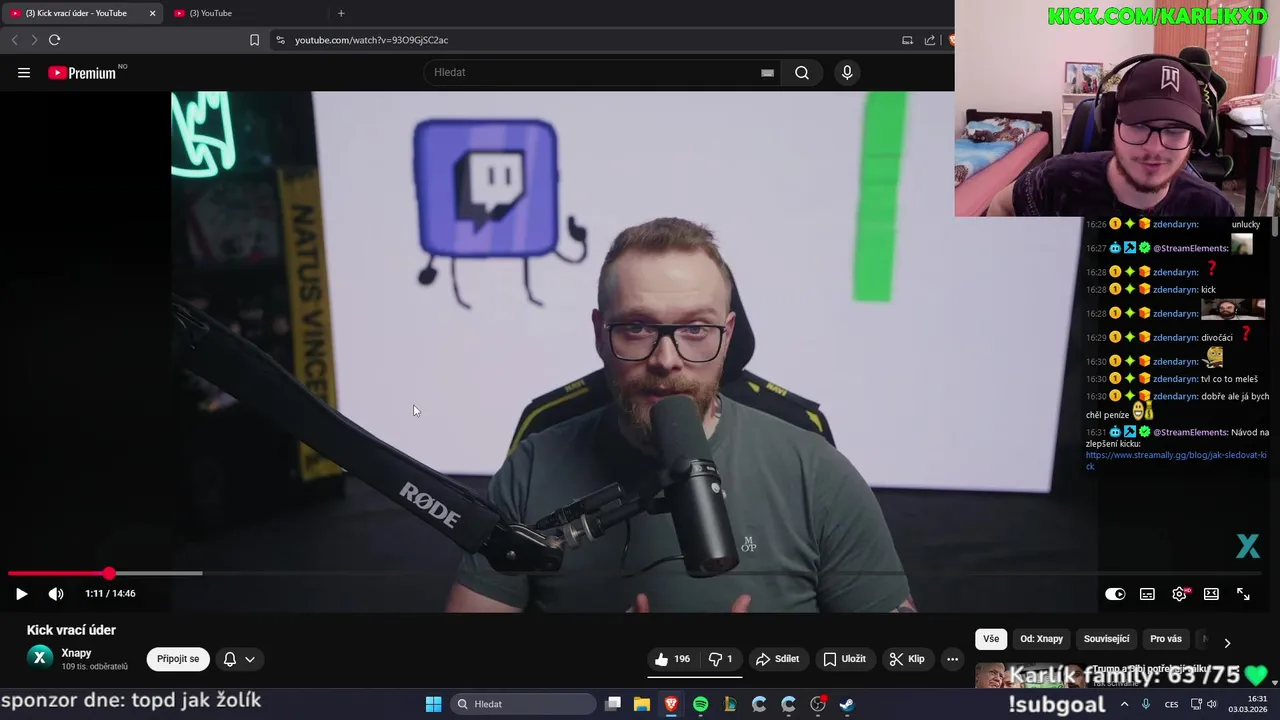The image size is (1280, 720).
Task: Click the red progress scrubber dot
Action: 108,573
